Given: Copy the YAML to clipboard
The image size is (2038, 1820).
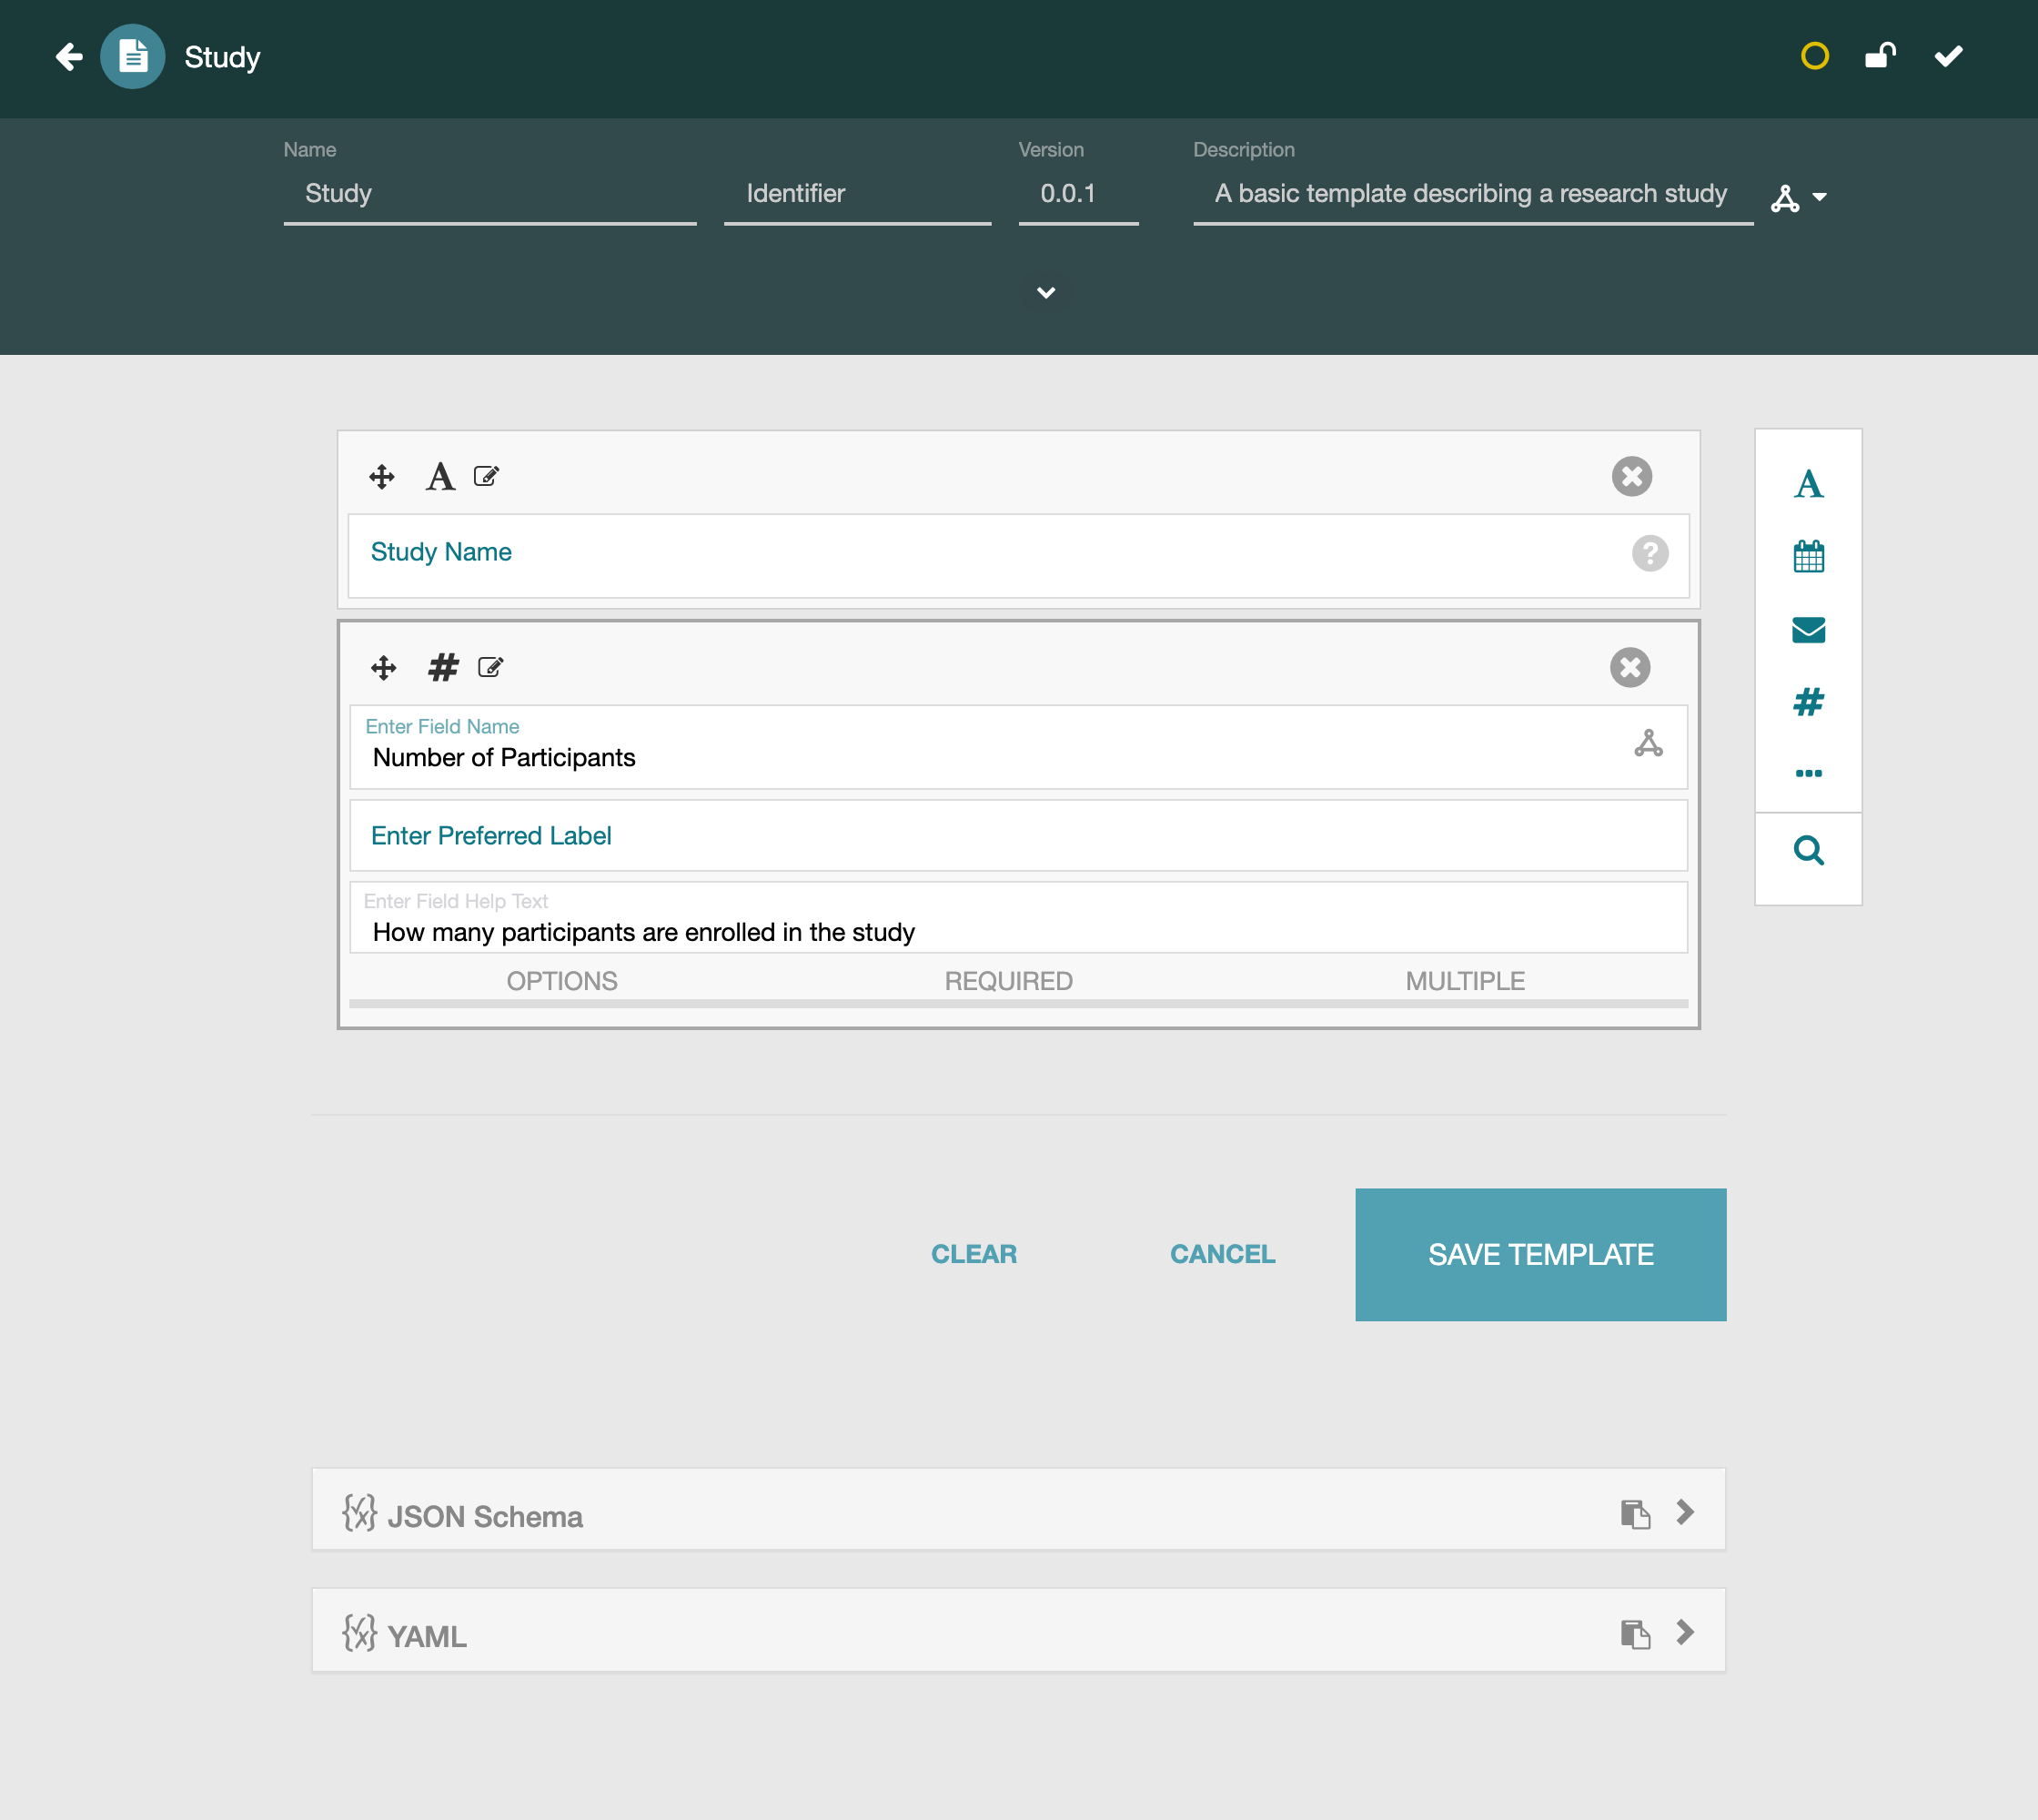Looking at the screenshot, I should click(1635, 1635).
